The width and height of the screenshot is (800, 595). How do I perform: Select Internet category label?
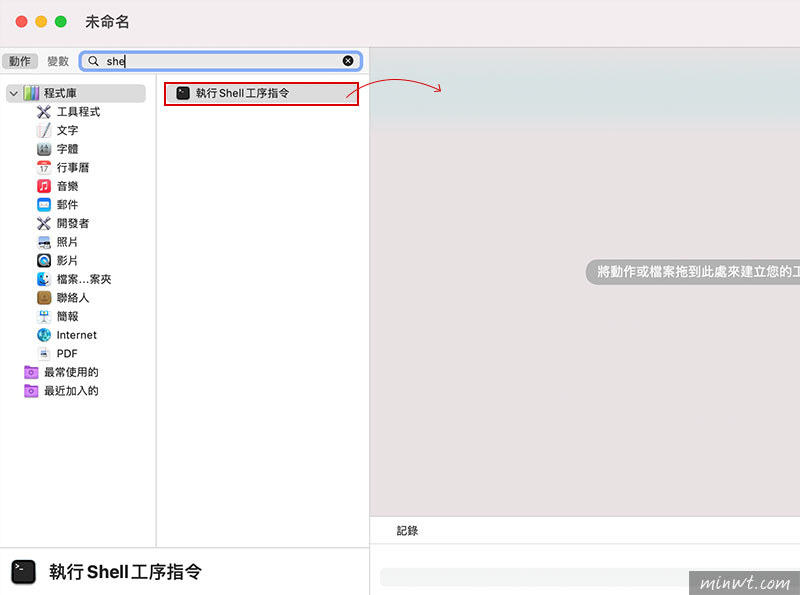tap(77, 335)
